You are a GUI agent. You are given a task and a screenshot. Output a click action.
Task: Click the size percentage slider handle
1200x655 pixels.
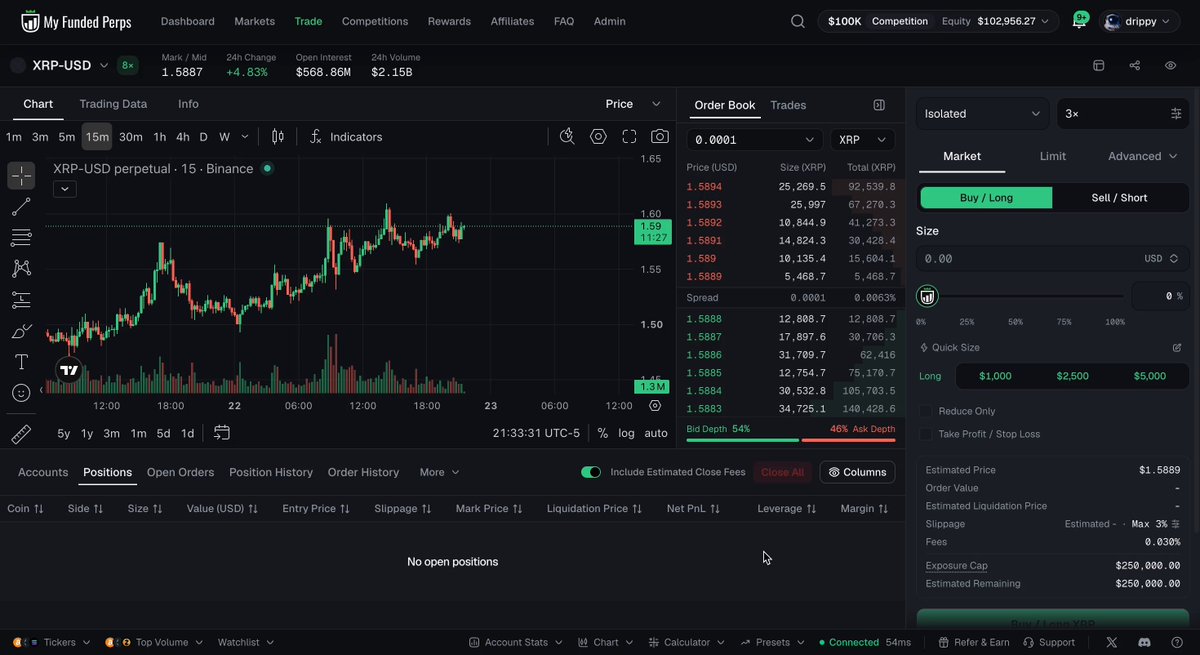click(x=927, y=296)
